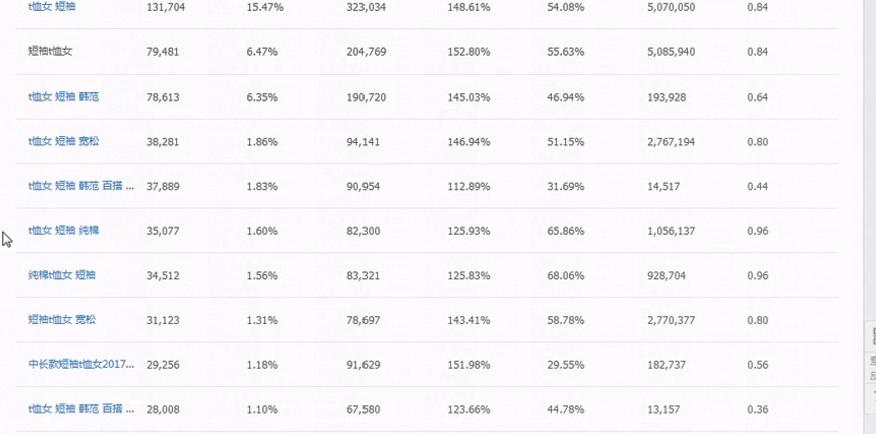This screenshot has width=876, height=434.
Task: Open the truncated keyword link in the 37,889 row
Action: (81, 186)
